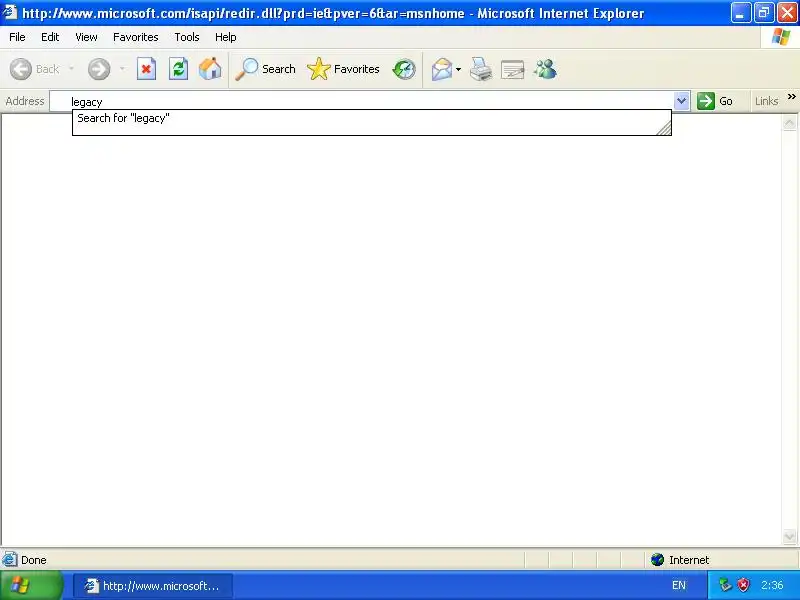This screenshot has width=800, height=600.
Task: Expand the Mail button dropdown arrow
Action: point(459,69)
